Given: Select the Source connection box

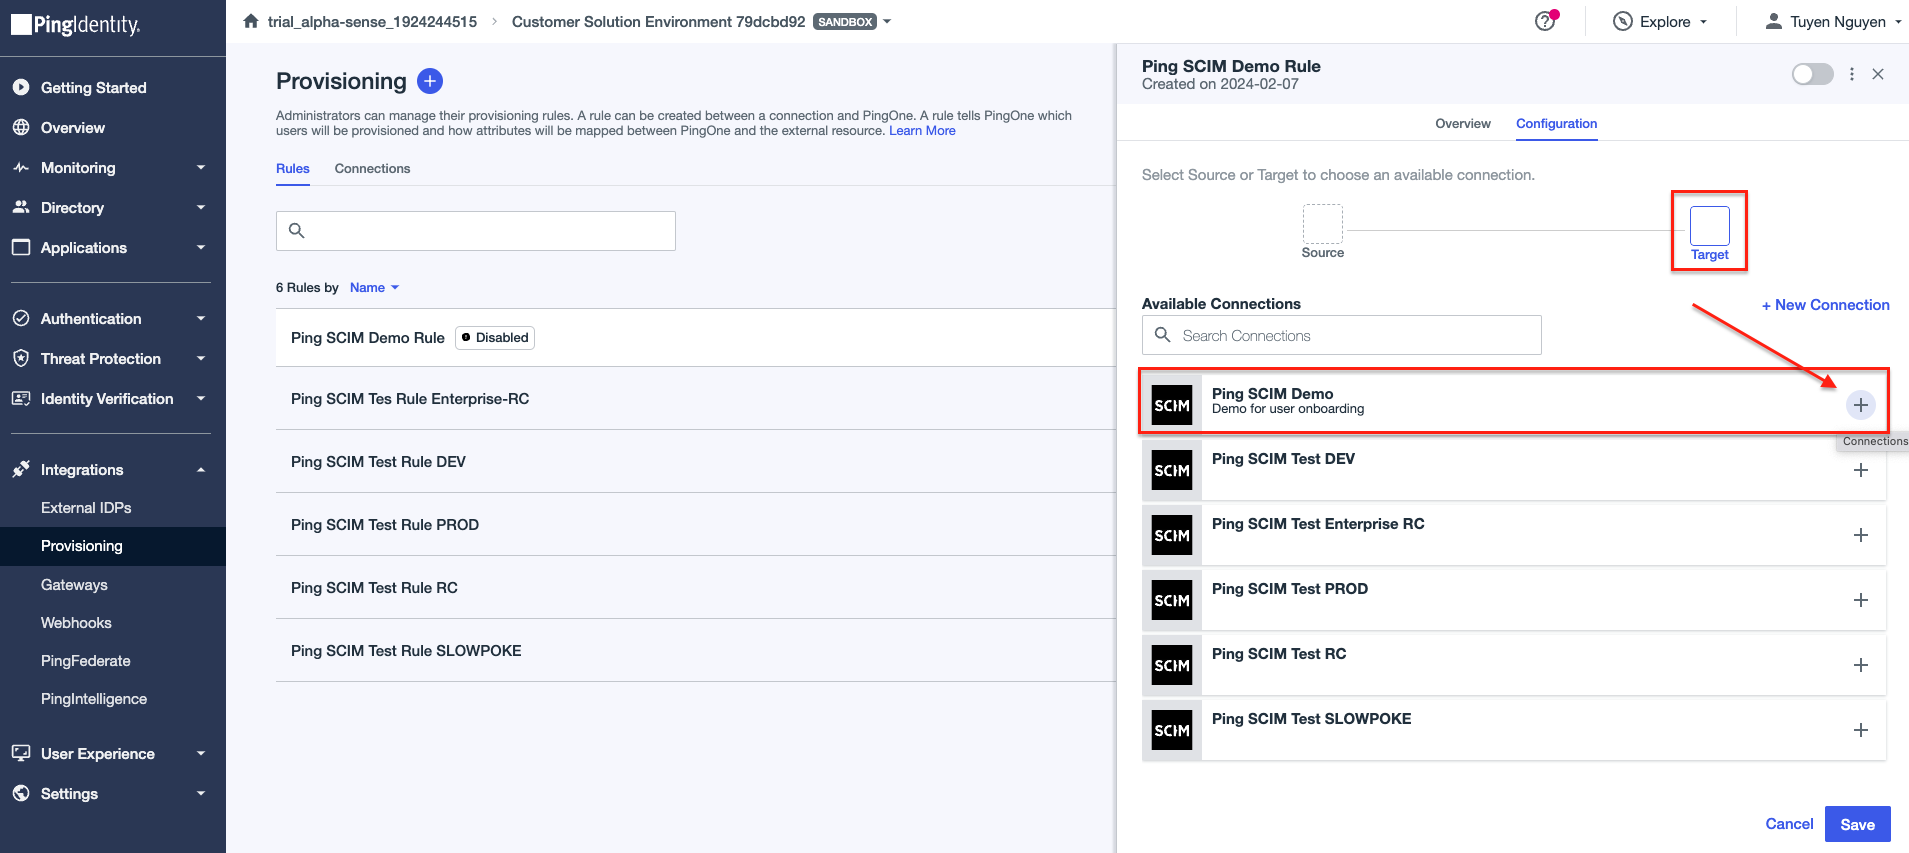Looking at the screenshot, I should [x=1322, y=224].
